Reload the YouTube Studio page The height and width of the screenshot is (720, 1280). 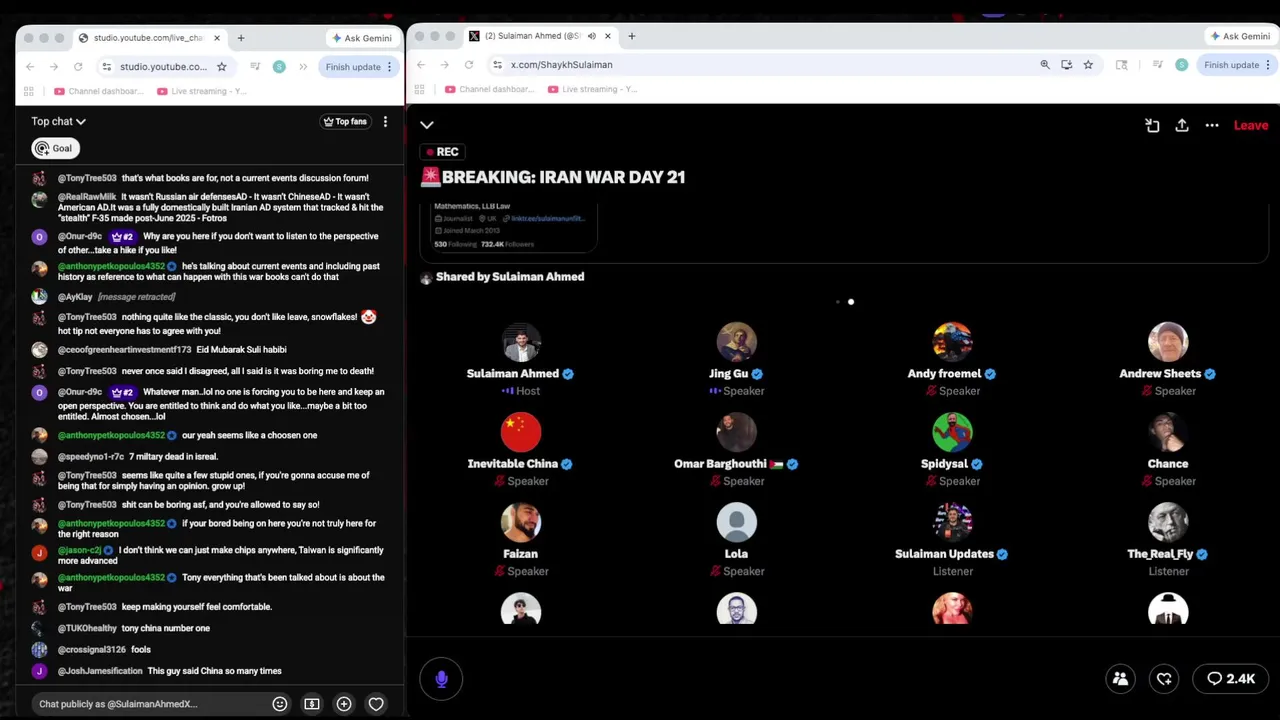pos(78,67)
